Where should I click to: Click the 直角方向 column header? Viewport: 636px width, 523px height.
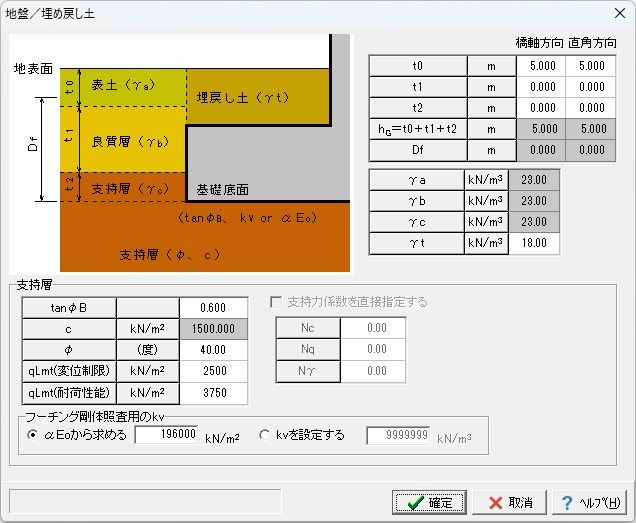click(x=592, y=43)
